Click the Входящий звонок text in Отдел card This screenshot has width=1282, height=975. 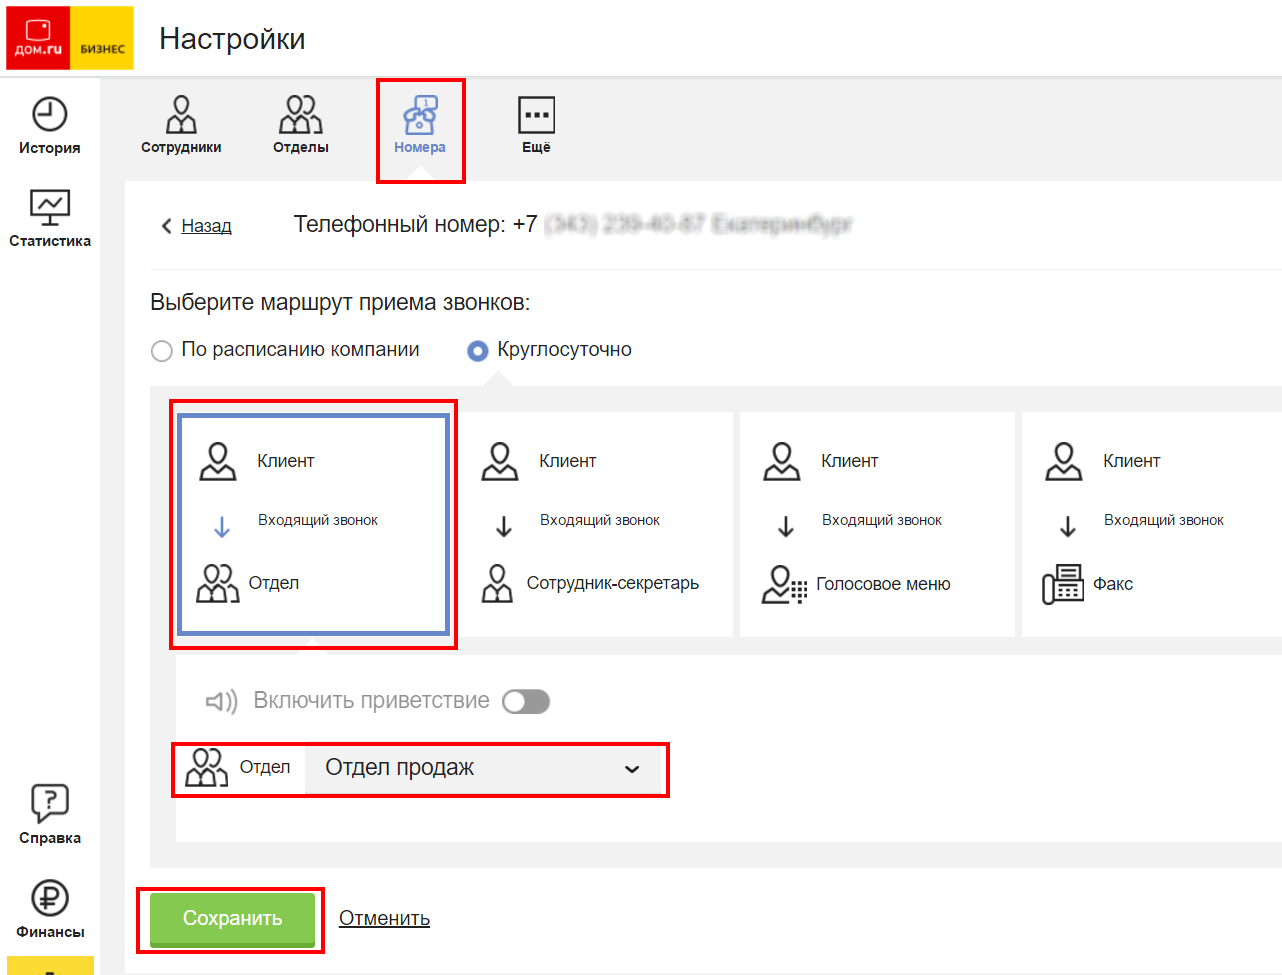(318, 520)
